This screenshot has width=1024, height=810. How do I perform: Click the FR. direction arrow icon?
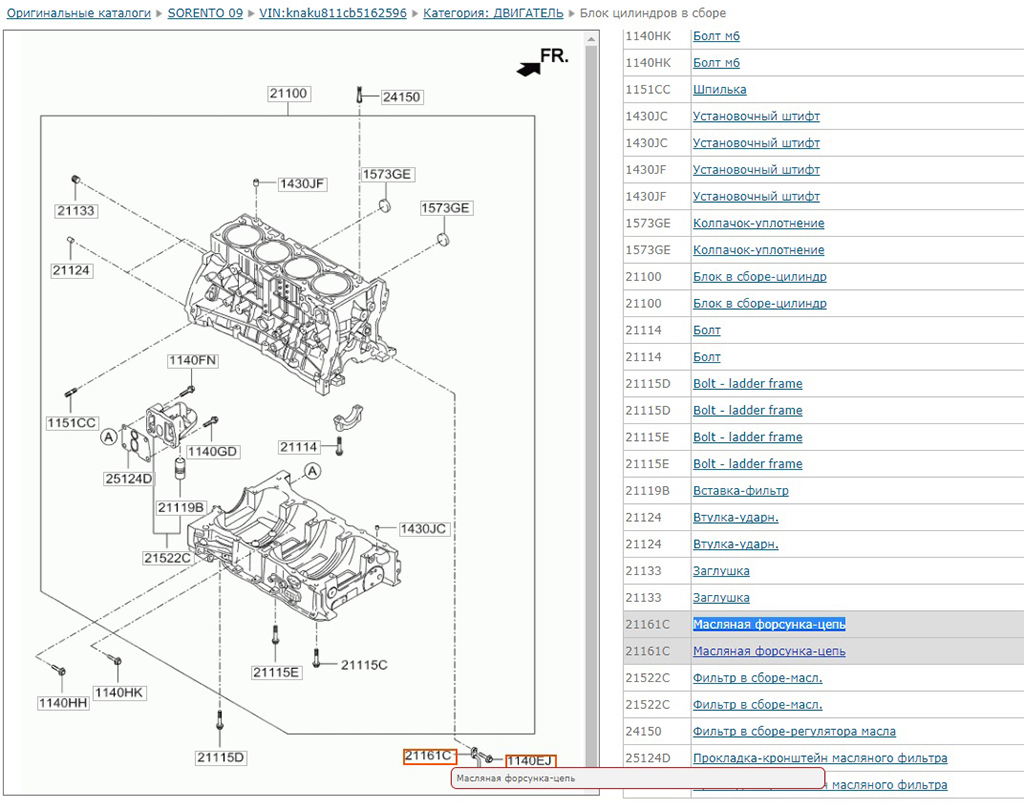point(527,67)
